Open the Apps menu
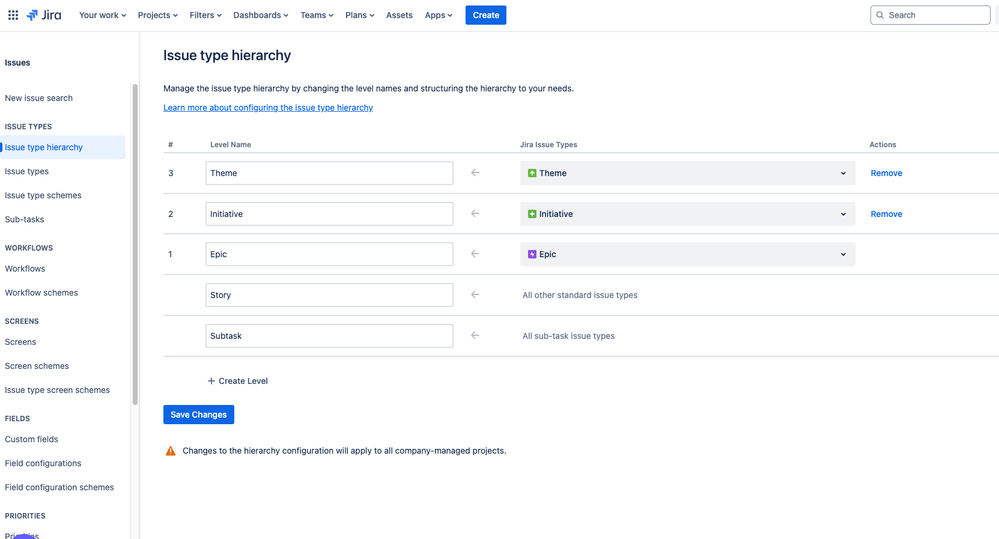The width and height of the screenshot is (999, 539). point(438,15)
